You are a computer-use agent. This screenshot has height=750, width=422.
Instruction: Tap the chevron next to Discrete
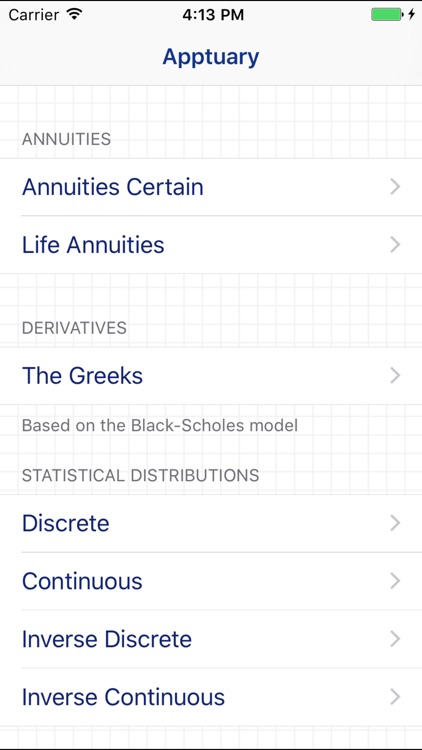395,523
